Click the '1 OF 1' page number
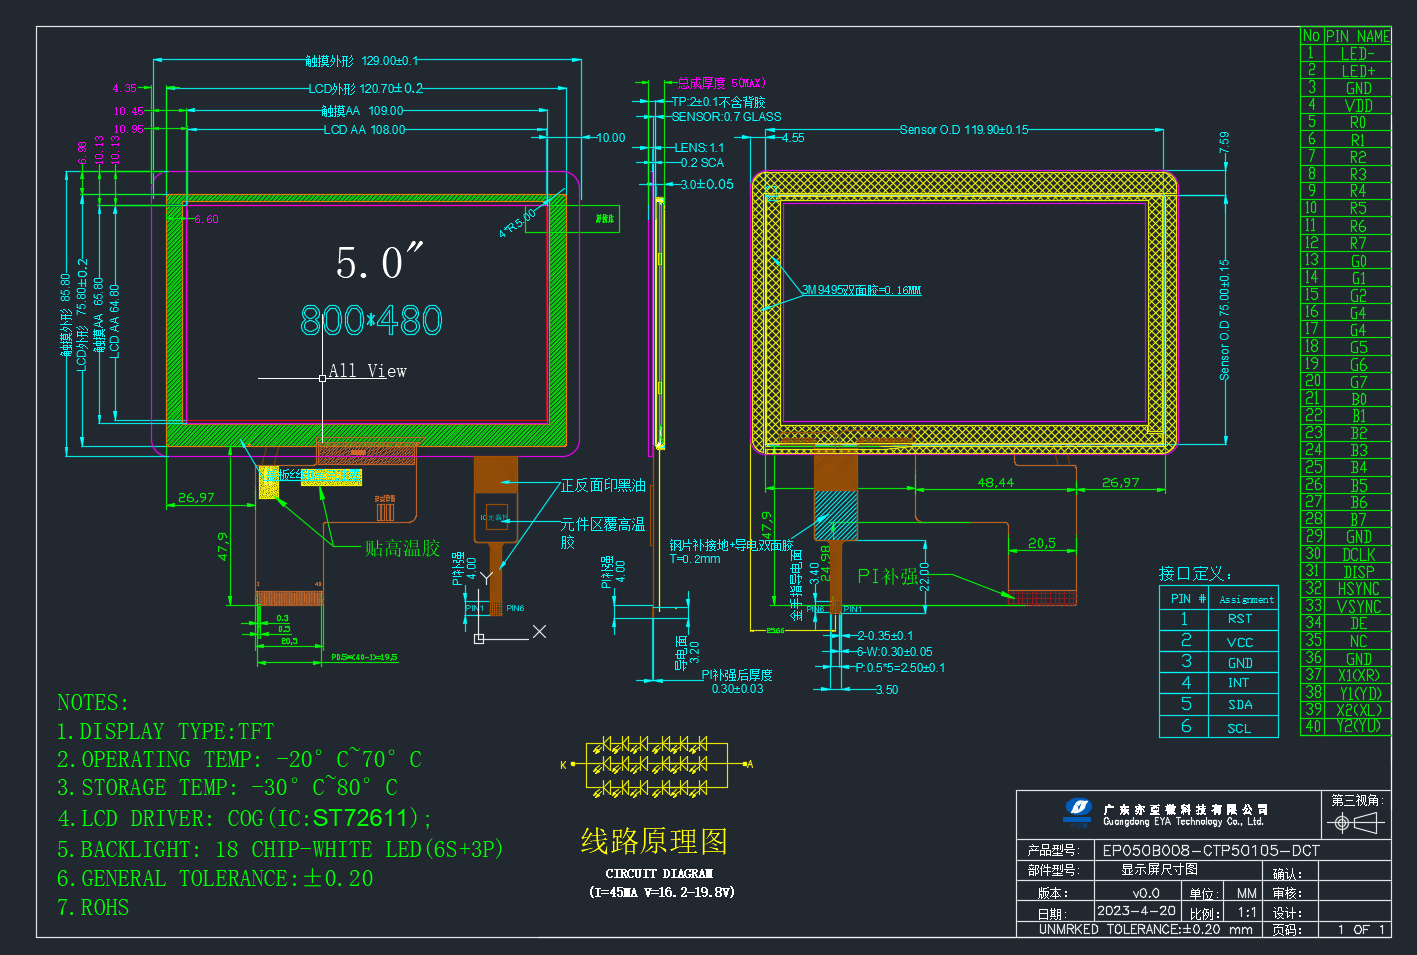Viewport: 1417px width, 955px height. 1361,929
